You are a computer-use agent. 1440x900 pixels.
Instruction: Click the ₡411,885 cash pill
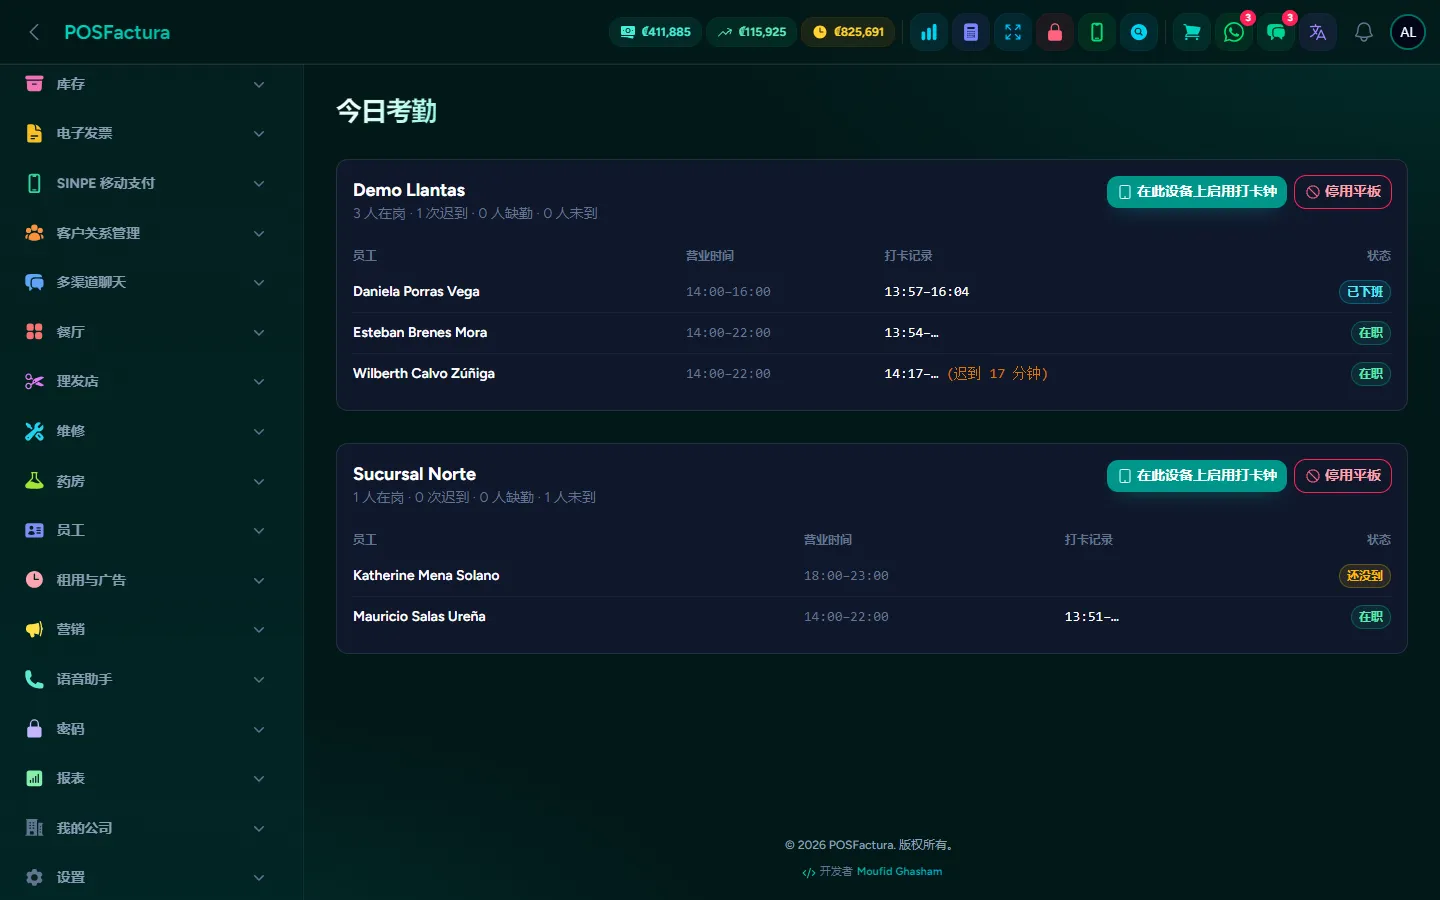pos(656,32)
